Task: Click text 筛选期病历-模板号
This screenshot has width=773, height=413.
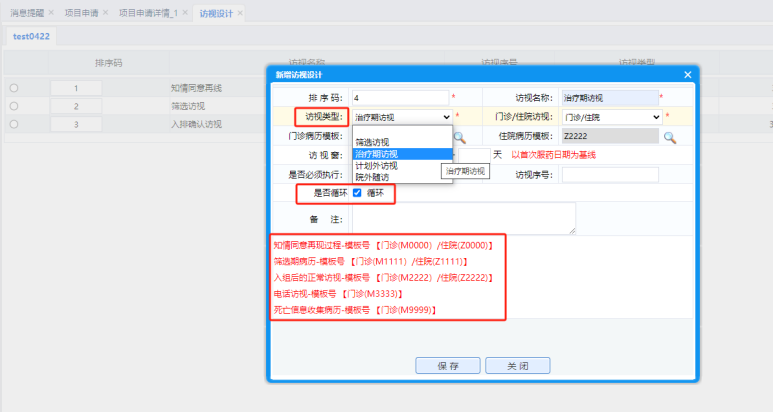Action: point(309,261)
